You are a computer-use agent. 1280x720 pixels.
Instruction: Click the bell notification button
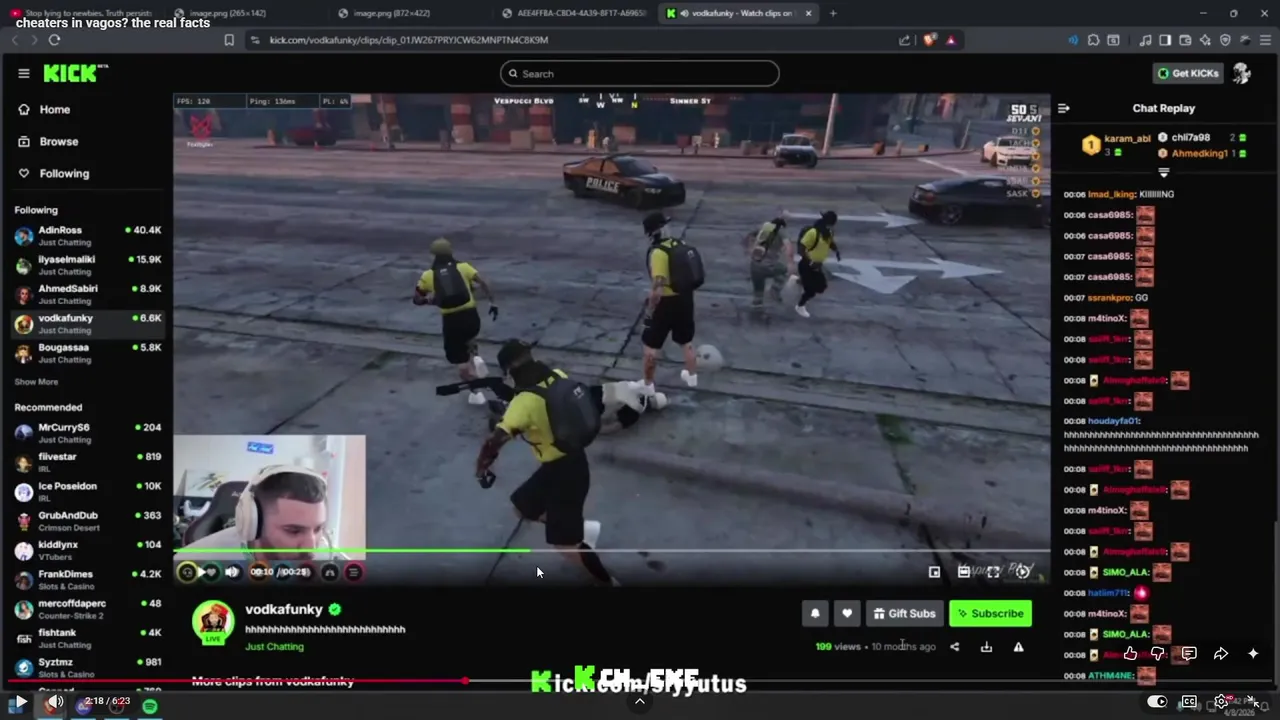coord(815,614)
